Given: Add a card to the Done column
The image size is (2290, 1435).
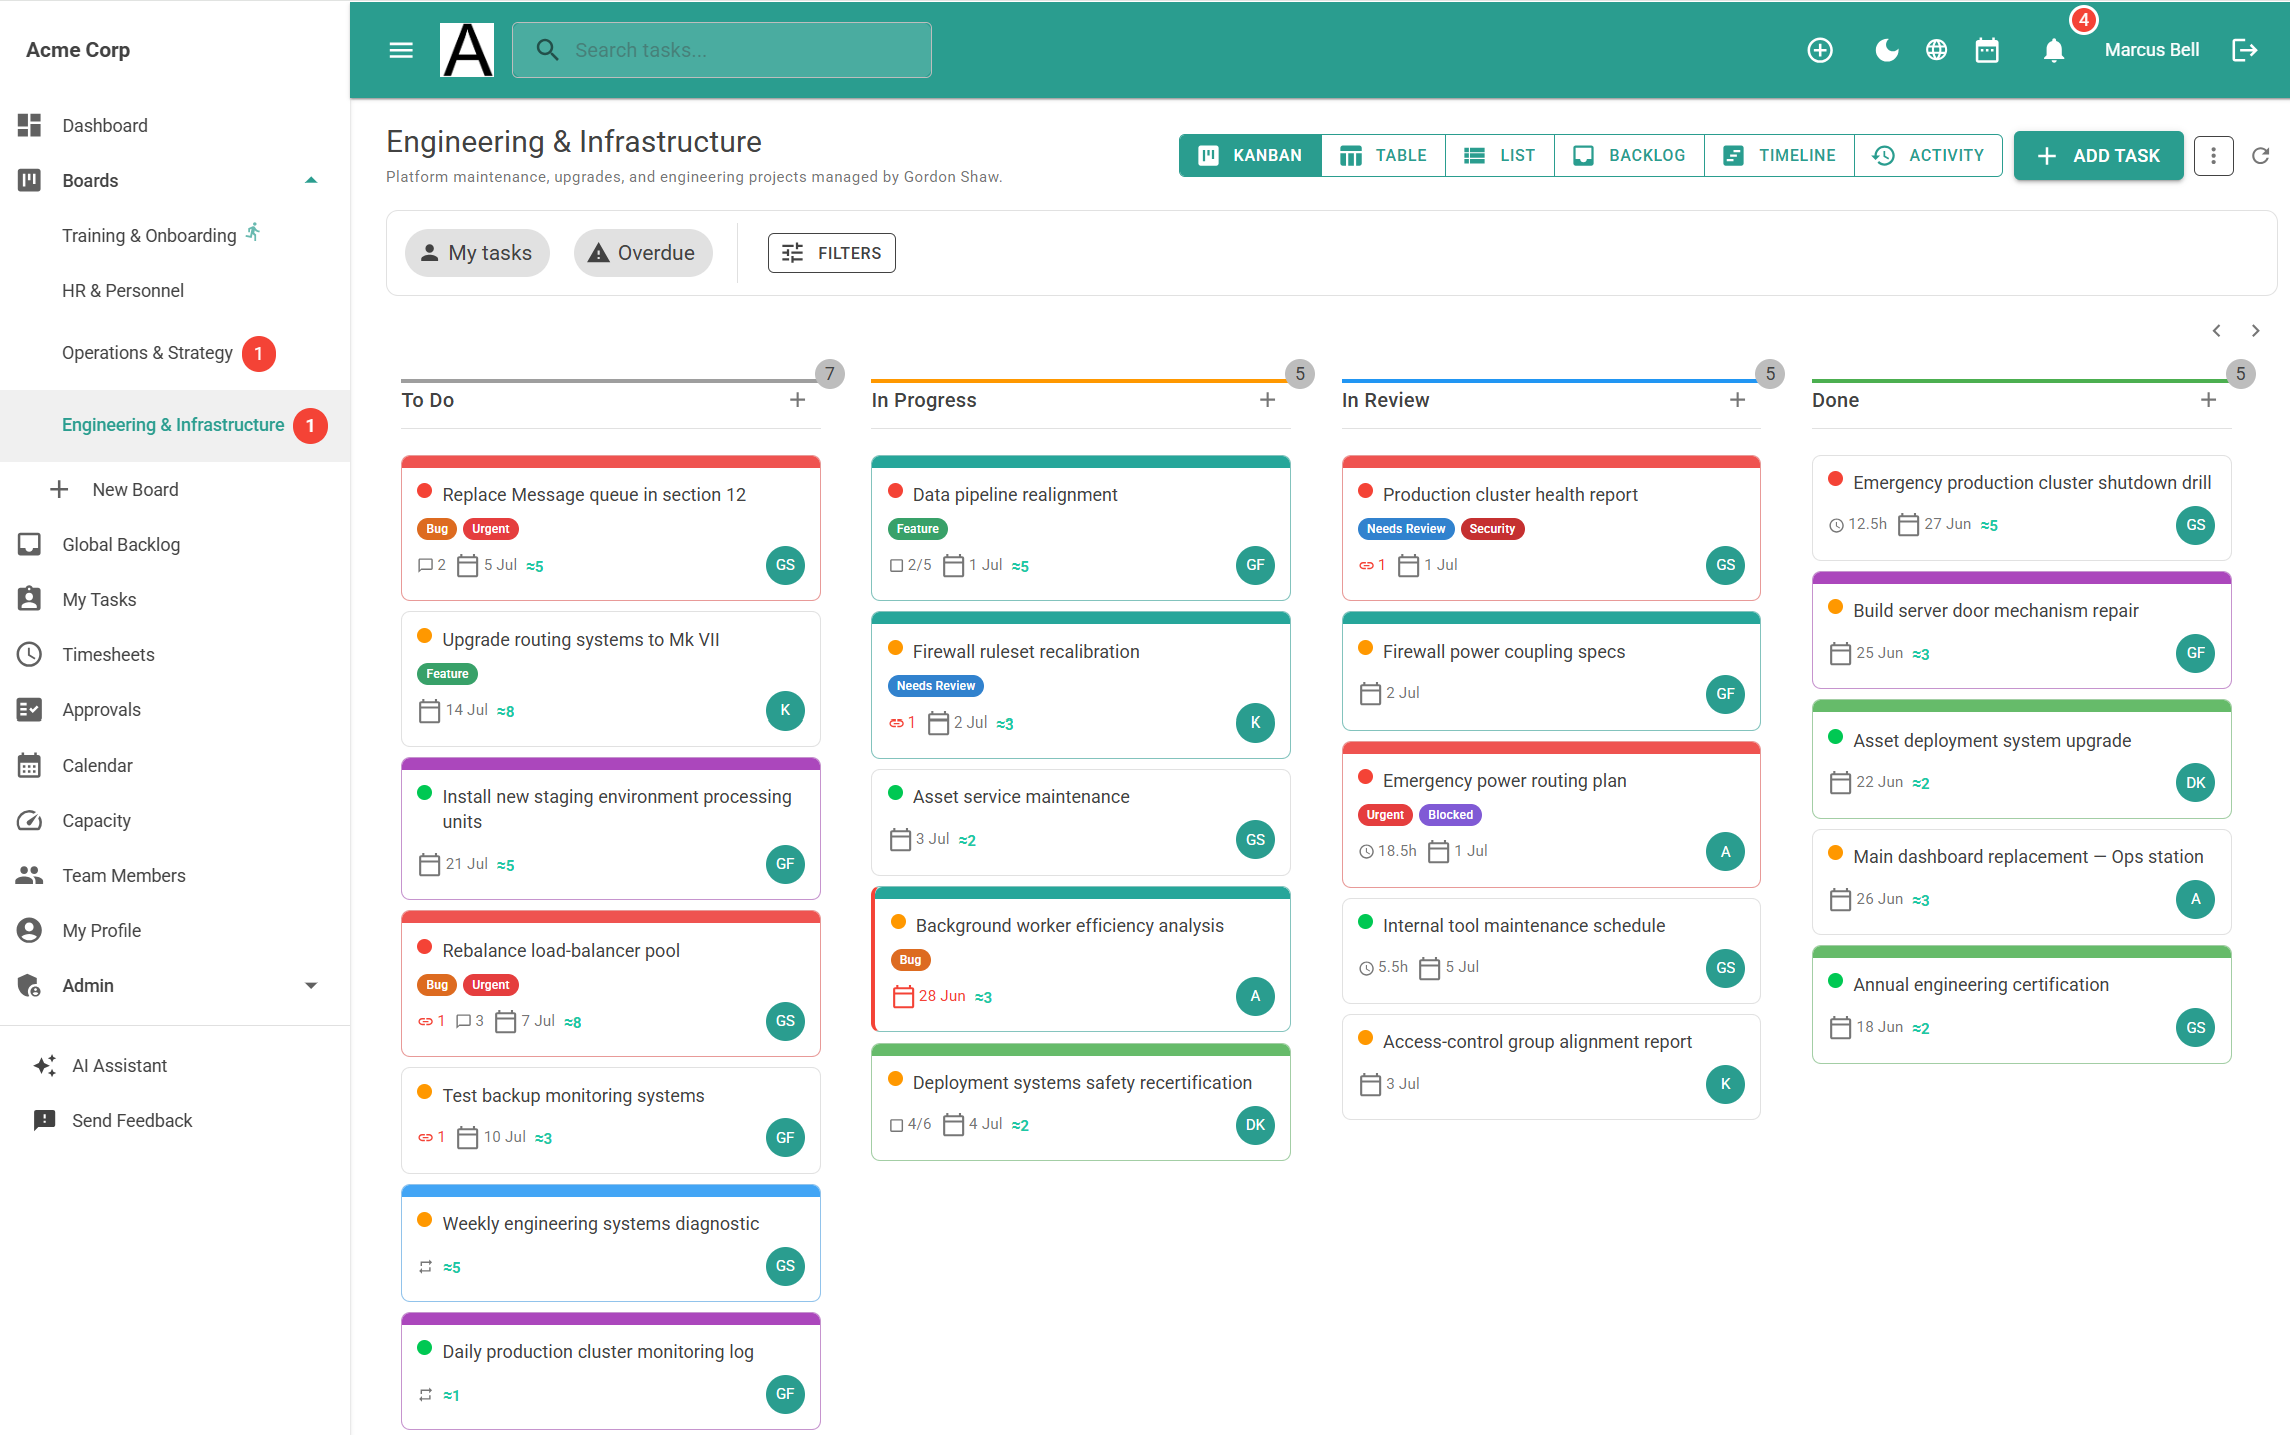Looking at the screenshot, I should pos(2208,400).
